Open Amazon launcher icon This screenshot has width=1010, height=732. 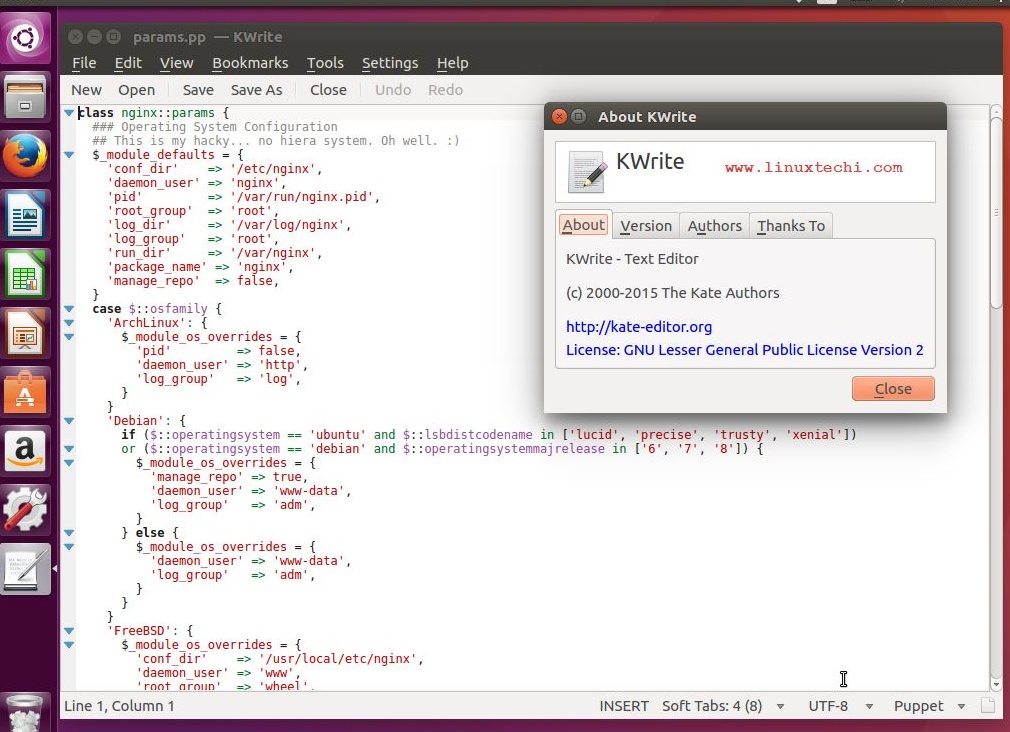tap(24, 452)
